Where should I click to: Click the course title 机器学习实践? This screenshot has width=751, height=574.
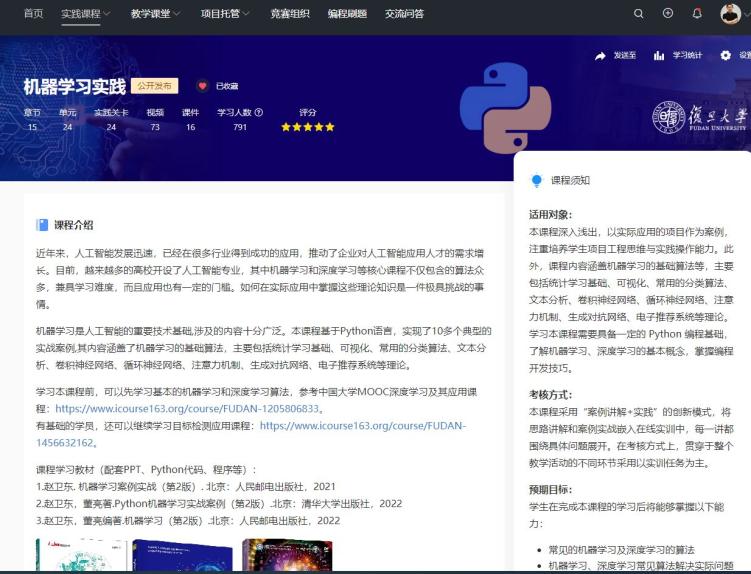75,86
